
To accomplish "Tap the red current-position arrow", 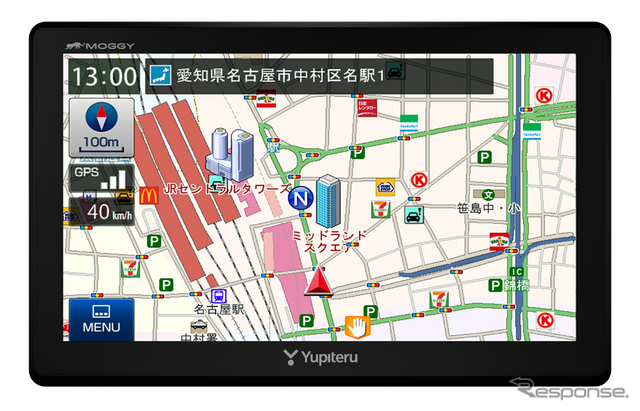I will click(x=318, y=281).
